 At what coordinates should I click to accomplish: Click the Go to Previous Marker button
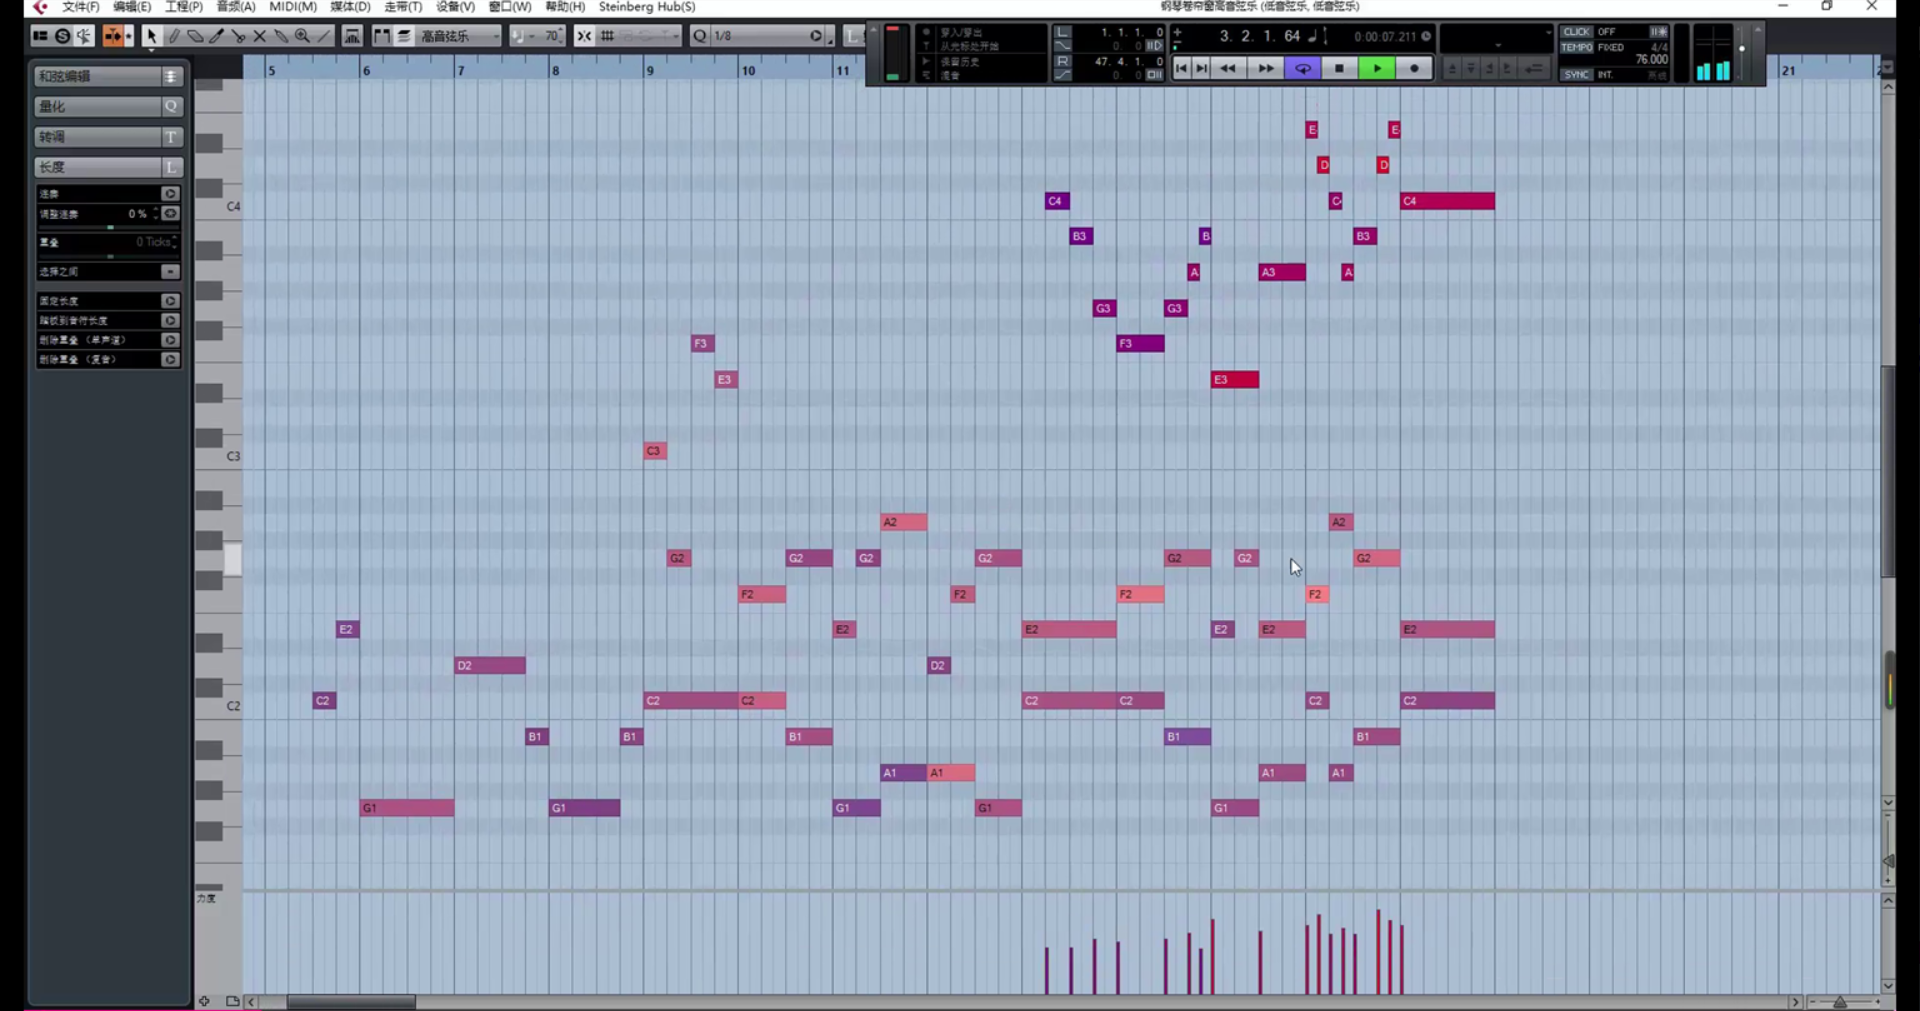click(1182, 68)
